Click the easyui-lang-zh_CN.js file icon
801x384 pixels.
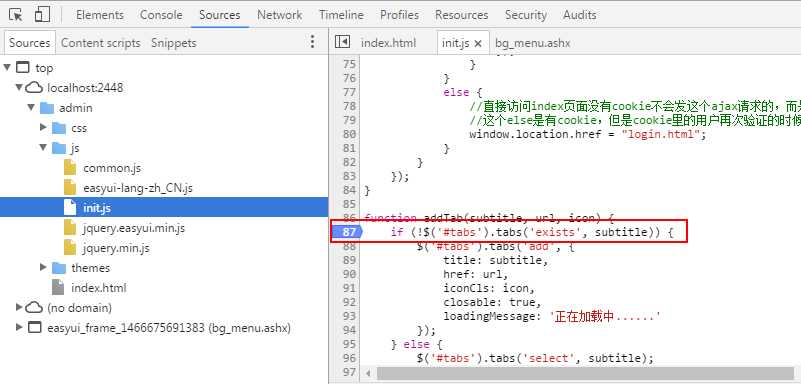pos(70,187)
